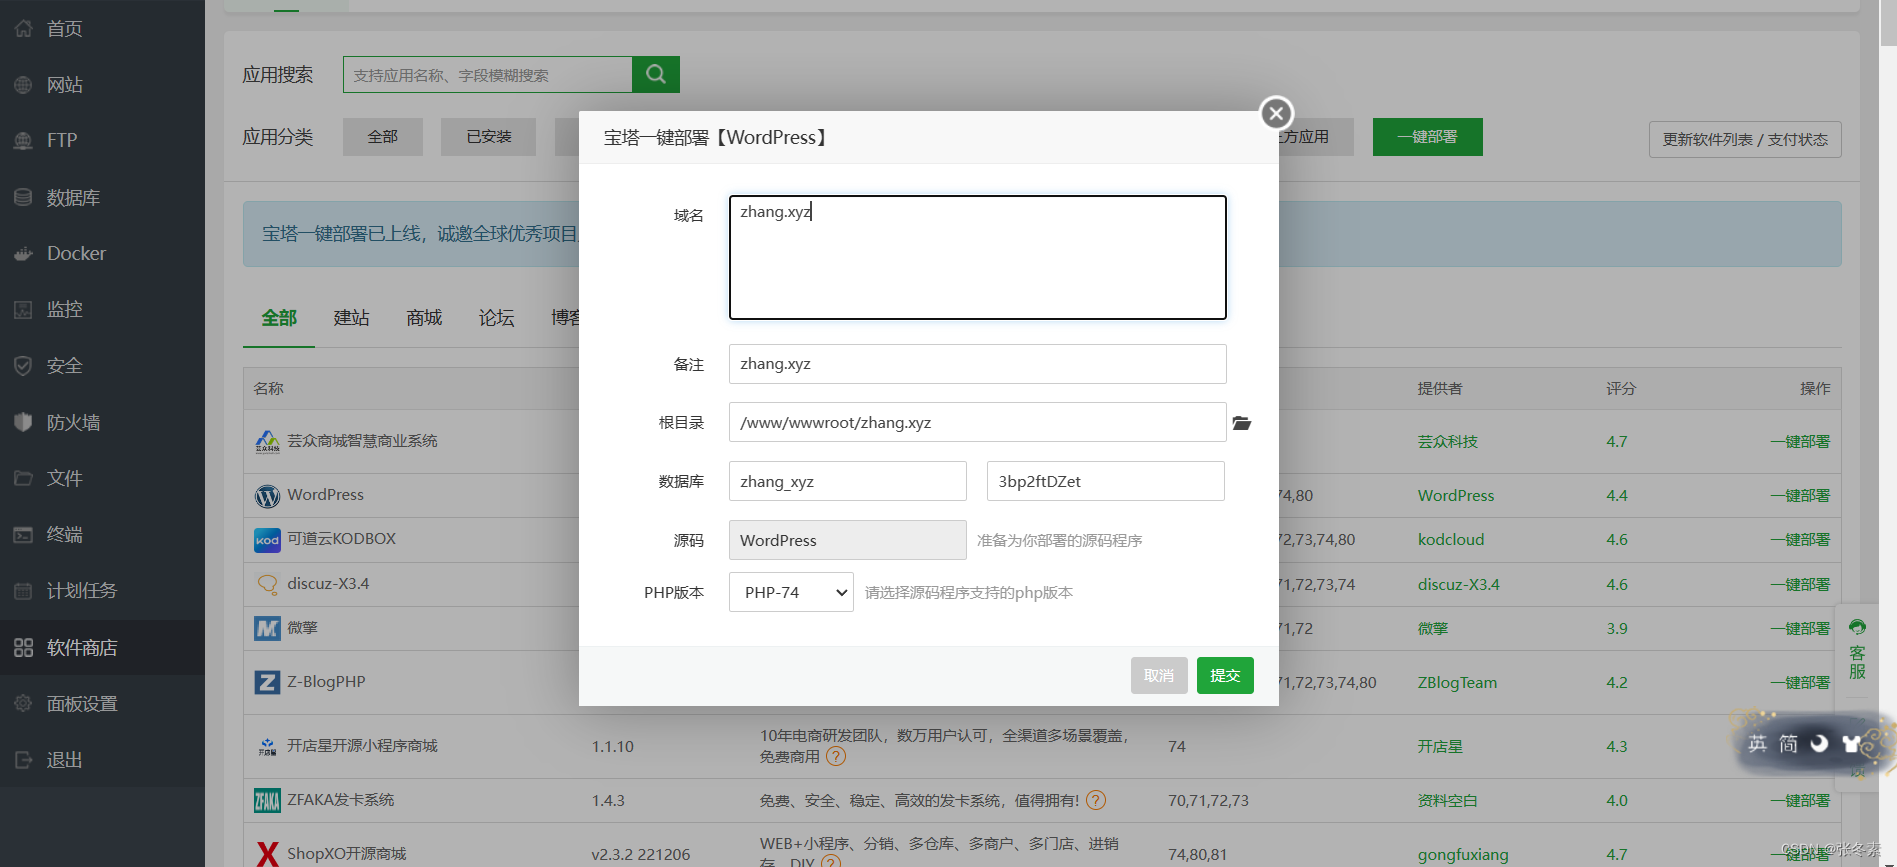Click help icon beside 开店星 description
Viewport: 1897px width, 867px height.
click(x=836, y=757)
